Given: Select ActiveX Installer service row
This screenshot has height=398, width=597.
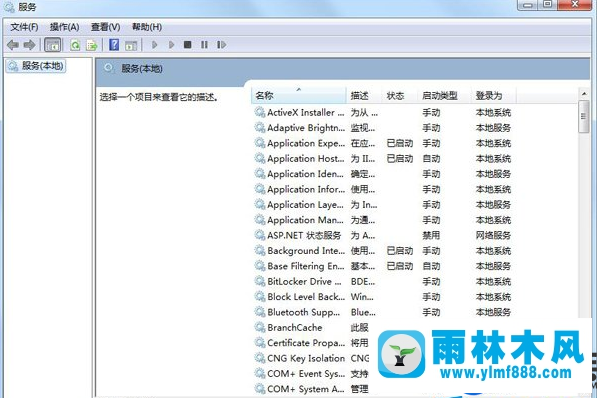Looking at the screenshot, I should (x=383, y=112).
